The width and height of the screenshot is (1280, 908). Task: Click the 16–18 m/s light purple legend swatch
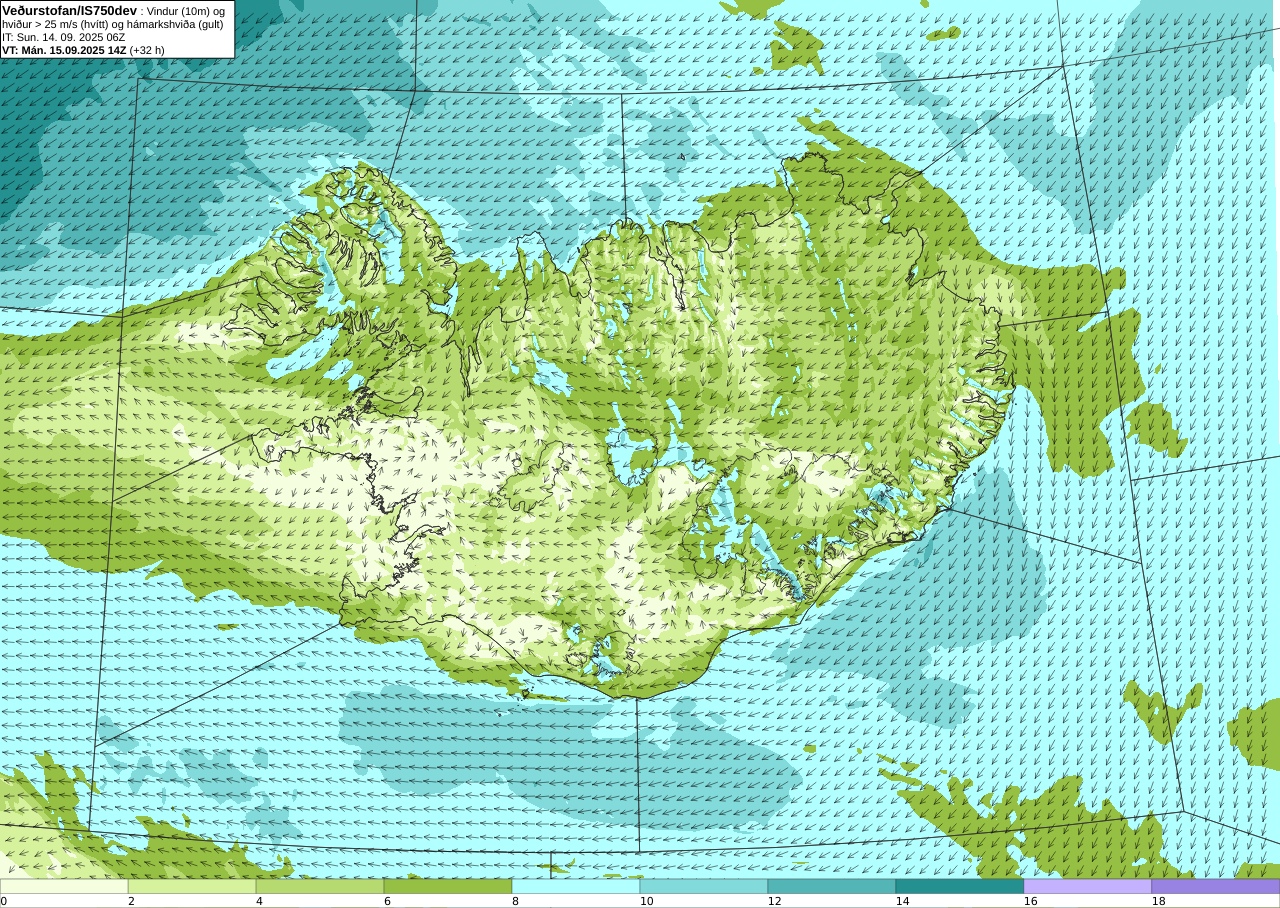(1088, 886)
